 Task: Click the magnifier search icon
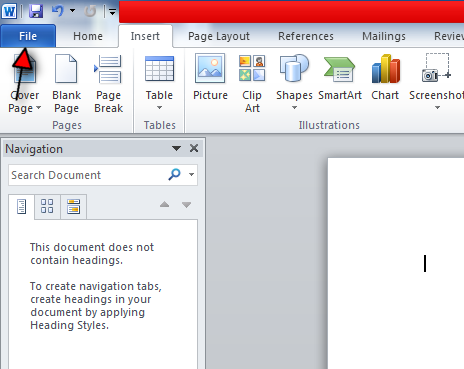[174, 174]
